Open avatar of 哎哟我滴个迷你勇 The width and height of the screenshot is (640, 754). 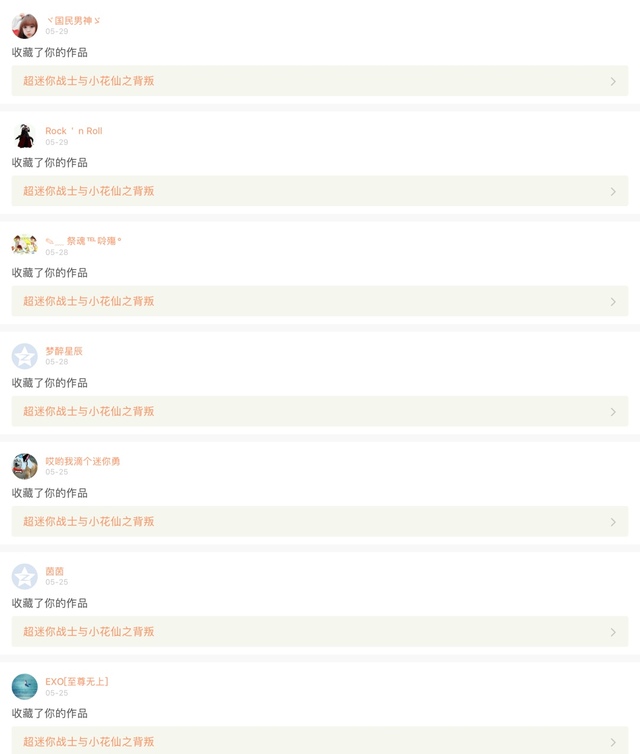[25, 466]
